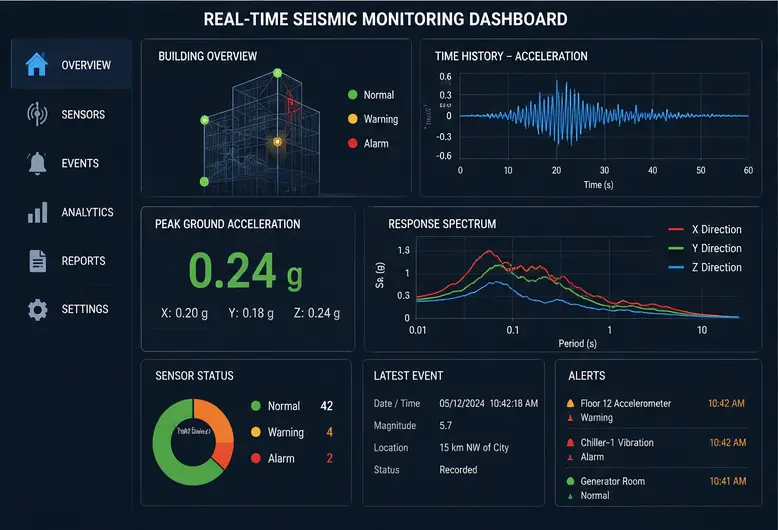This screenshot has width=778, height=530.
Task: Click the Floor 12 Accelerometer warning bell icon
Action: click(x=571, y=403)
